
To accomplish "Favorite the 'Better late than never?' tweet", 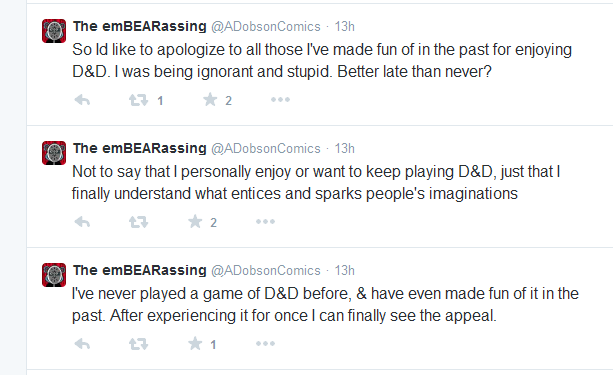I will tap(210, 100).
